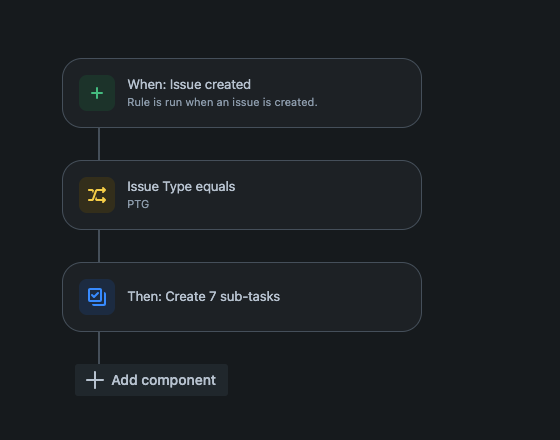Click the plus icon beside Add component
560x440 pixels.
[x=95, y=380]
